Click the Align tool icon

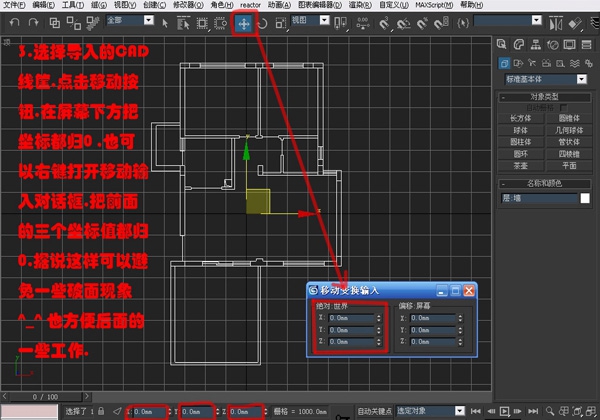click(575, 24)
